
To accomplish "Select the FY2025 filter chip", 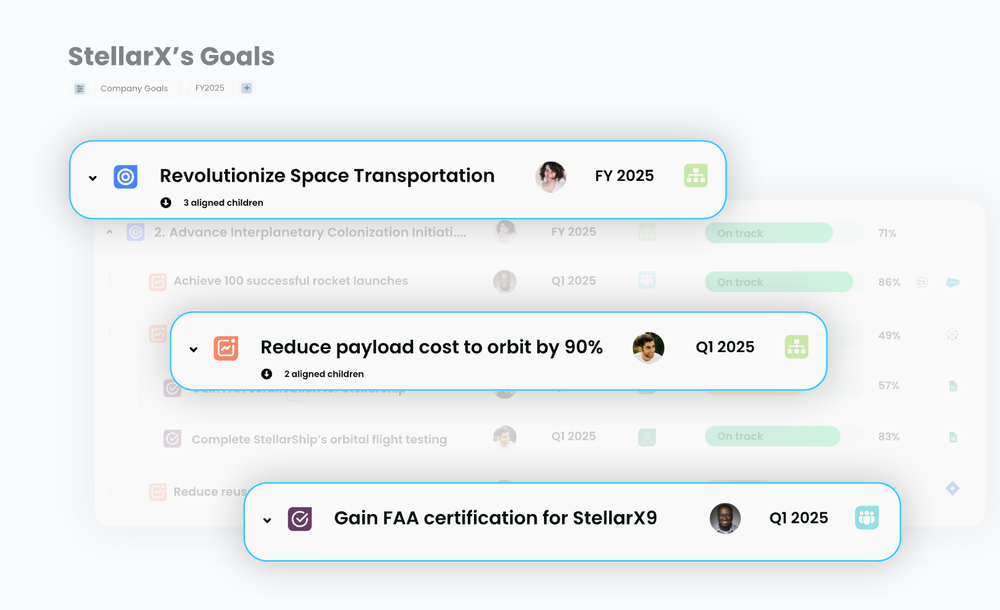I will pyautogui.click(x=209, y=88).
